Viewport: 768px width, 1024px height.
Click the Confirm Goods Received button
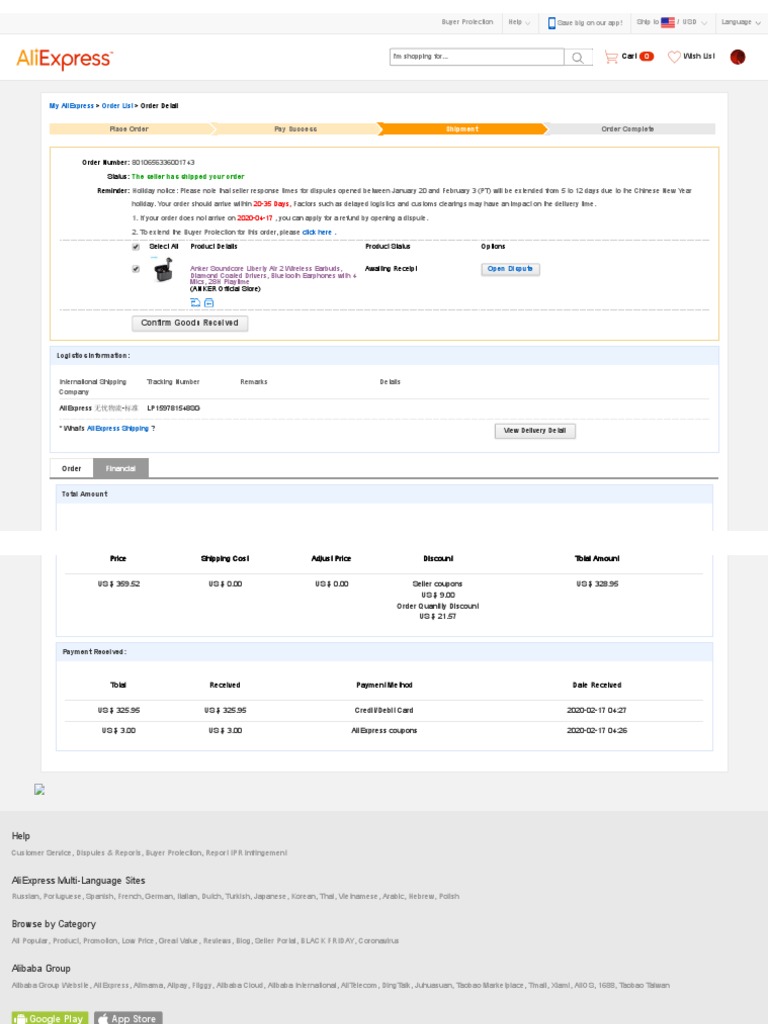click(190, 323)
